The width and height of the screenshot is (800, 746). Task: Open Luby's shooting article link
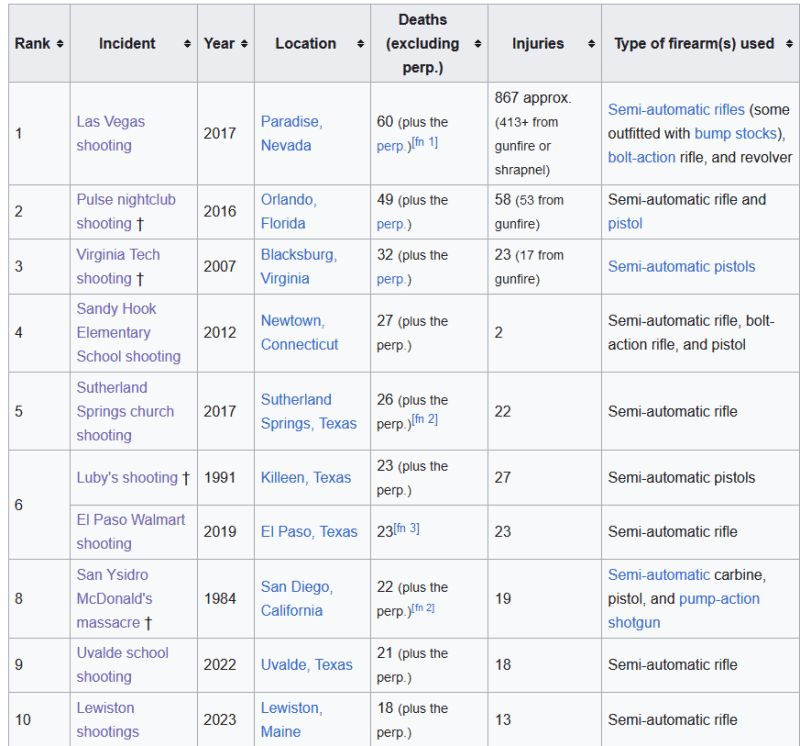(127, 477)
